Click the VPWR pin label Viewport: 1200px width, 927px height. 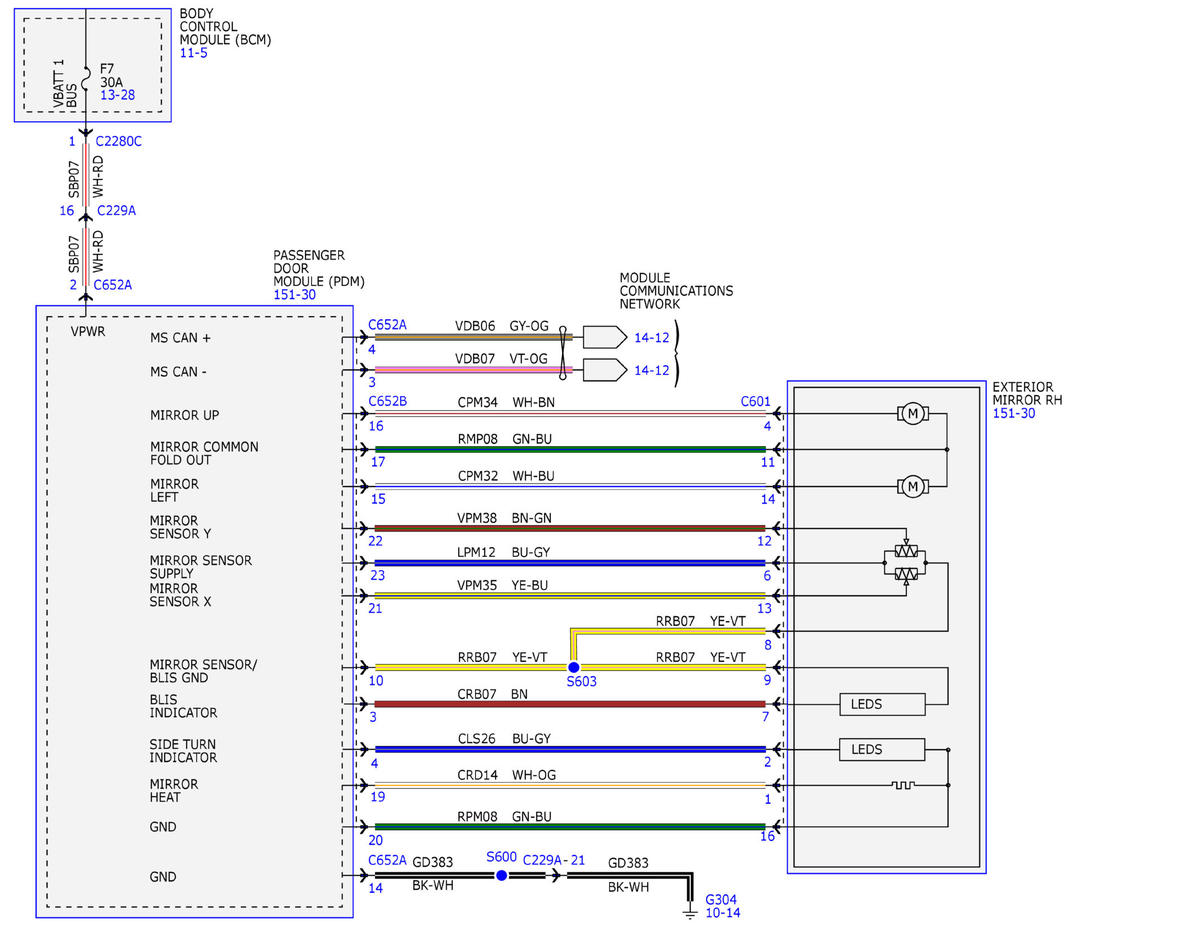pyautogui.click(x=88, y=330)
